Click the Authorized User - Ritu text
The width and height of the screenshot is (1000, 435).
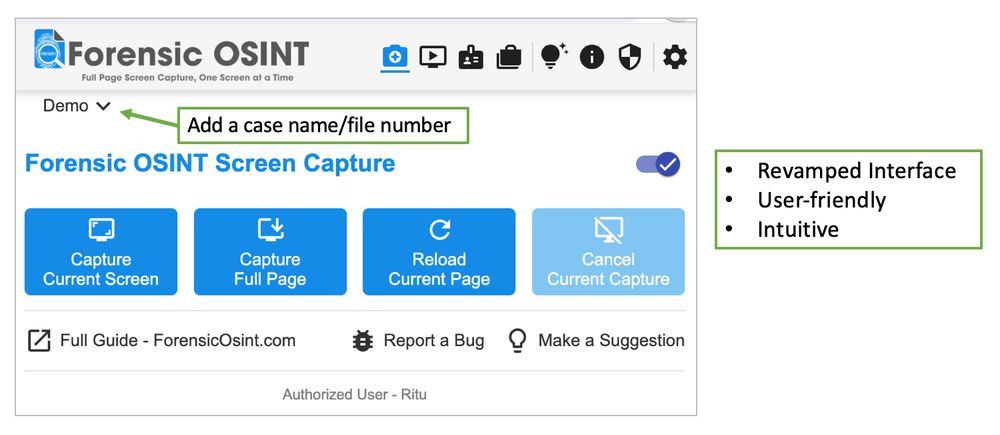point(355,394)
